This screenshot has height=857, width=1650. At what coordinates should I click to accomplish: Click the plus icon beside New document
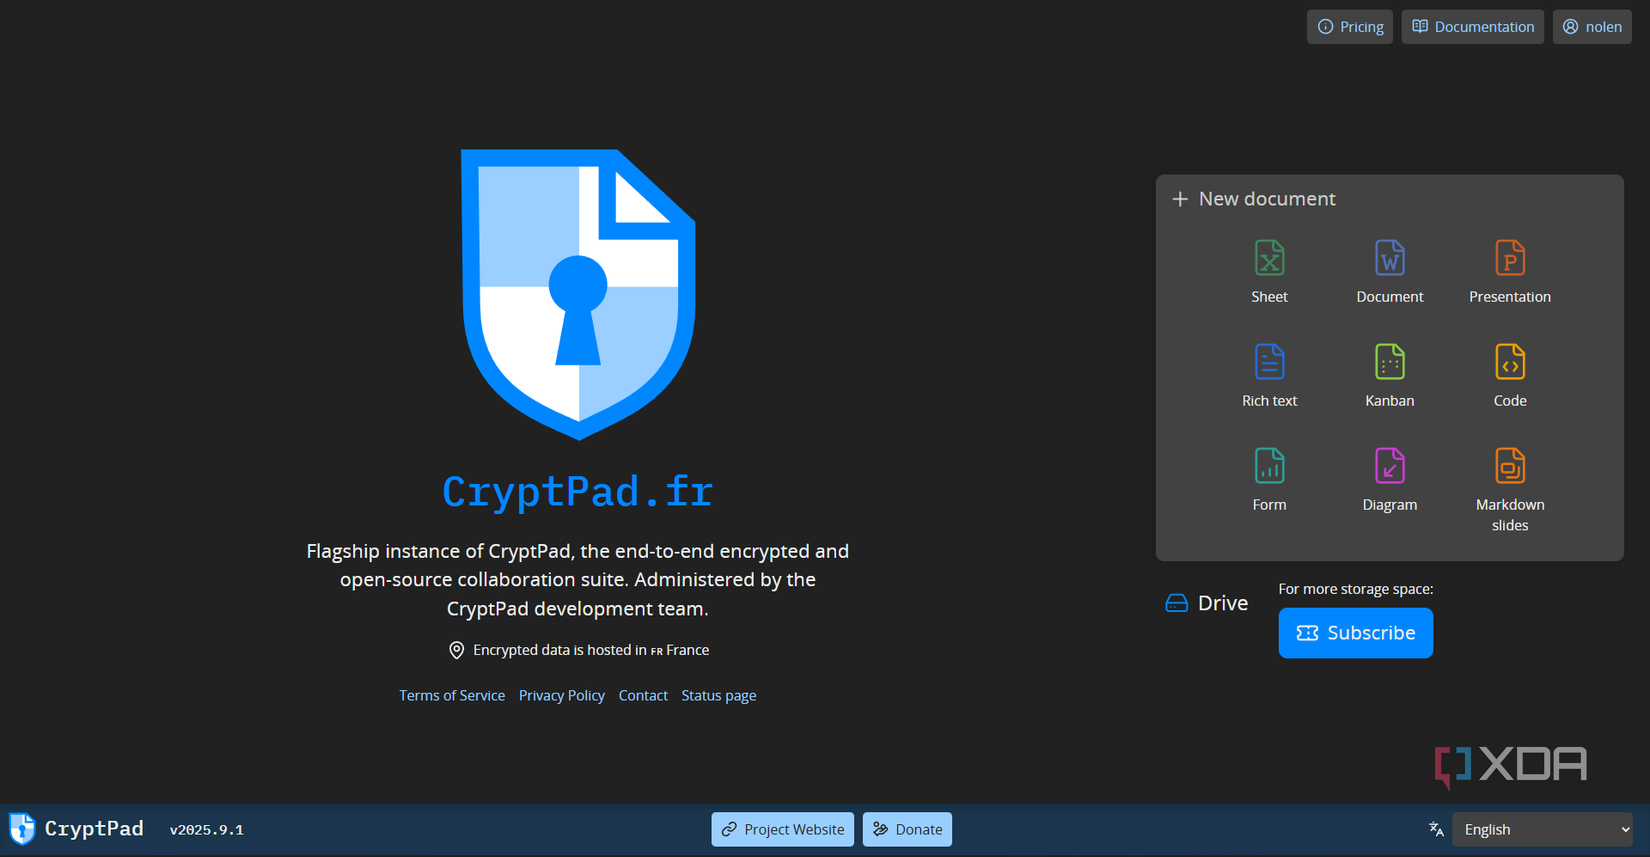pos(1180,199)
